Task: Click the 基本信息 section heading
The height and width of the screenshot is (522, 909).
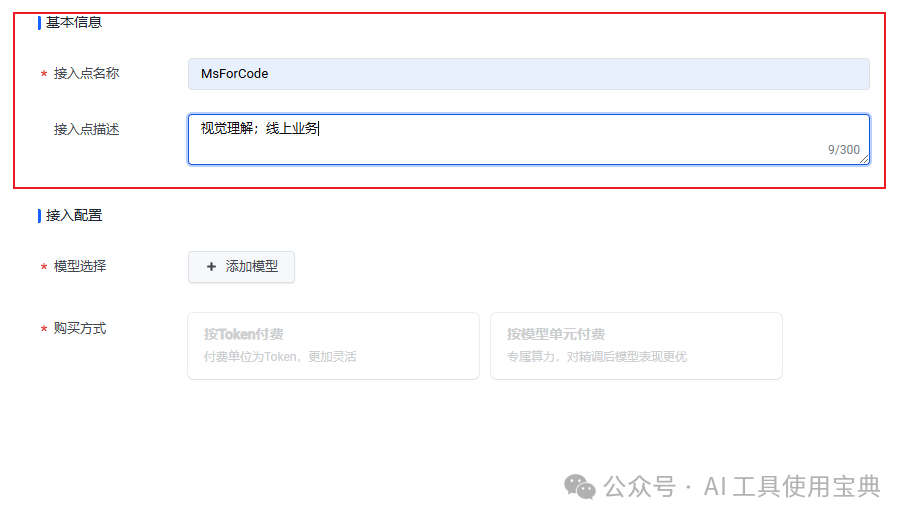Action: [74, 23]
